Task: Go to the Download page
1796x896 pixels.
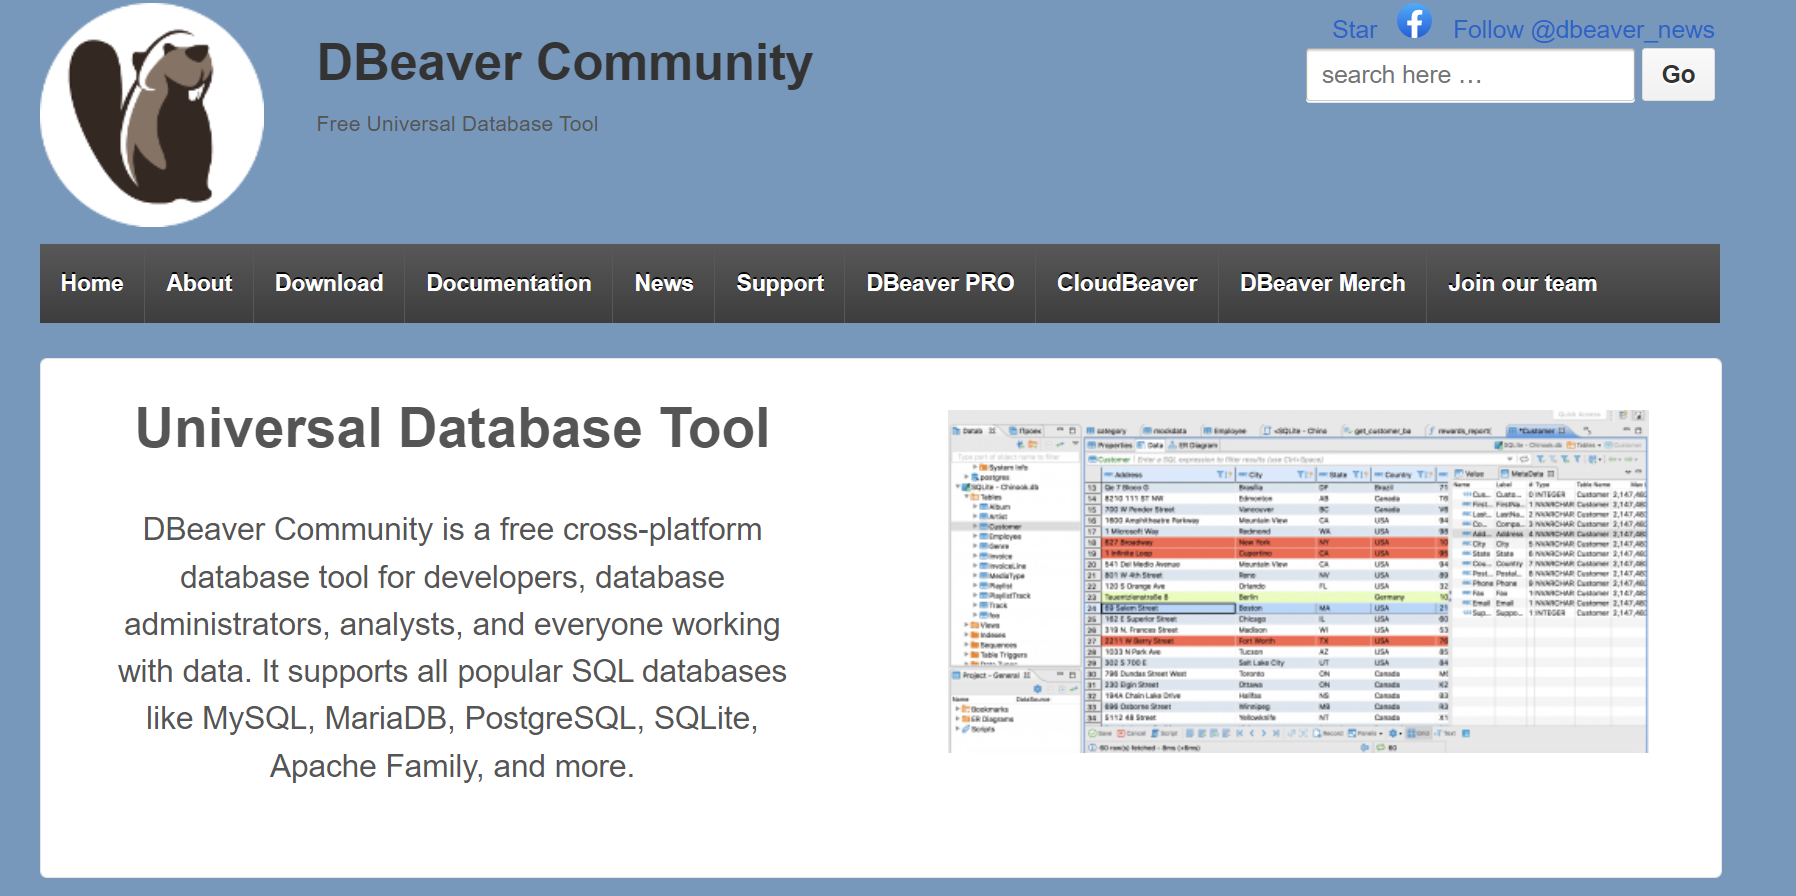Action: (329, 283)
